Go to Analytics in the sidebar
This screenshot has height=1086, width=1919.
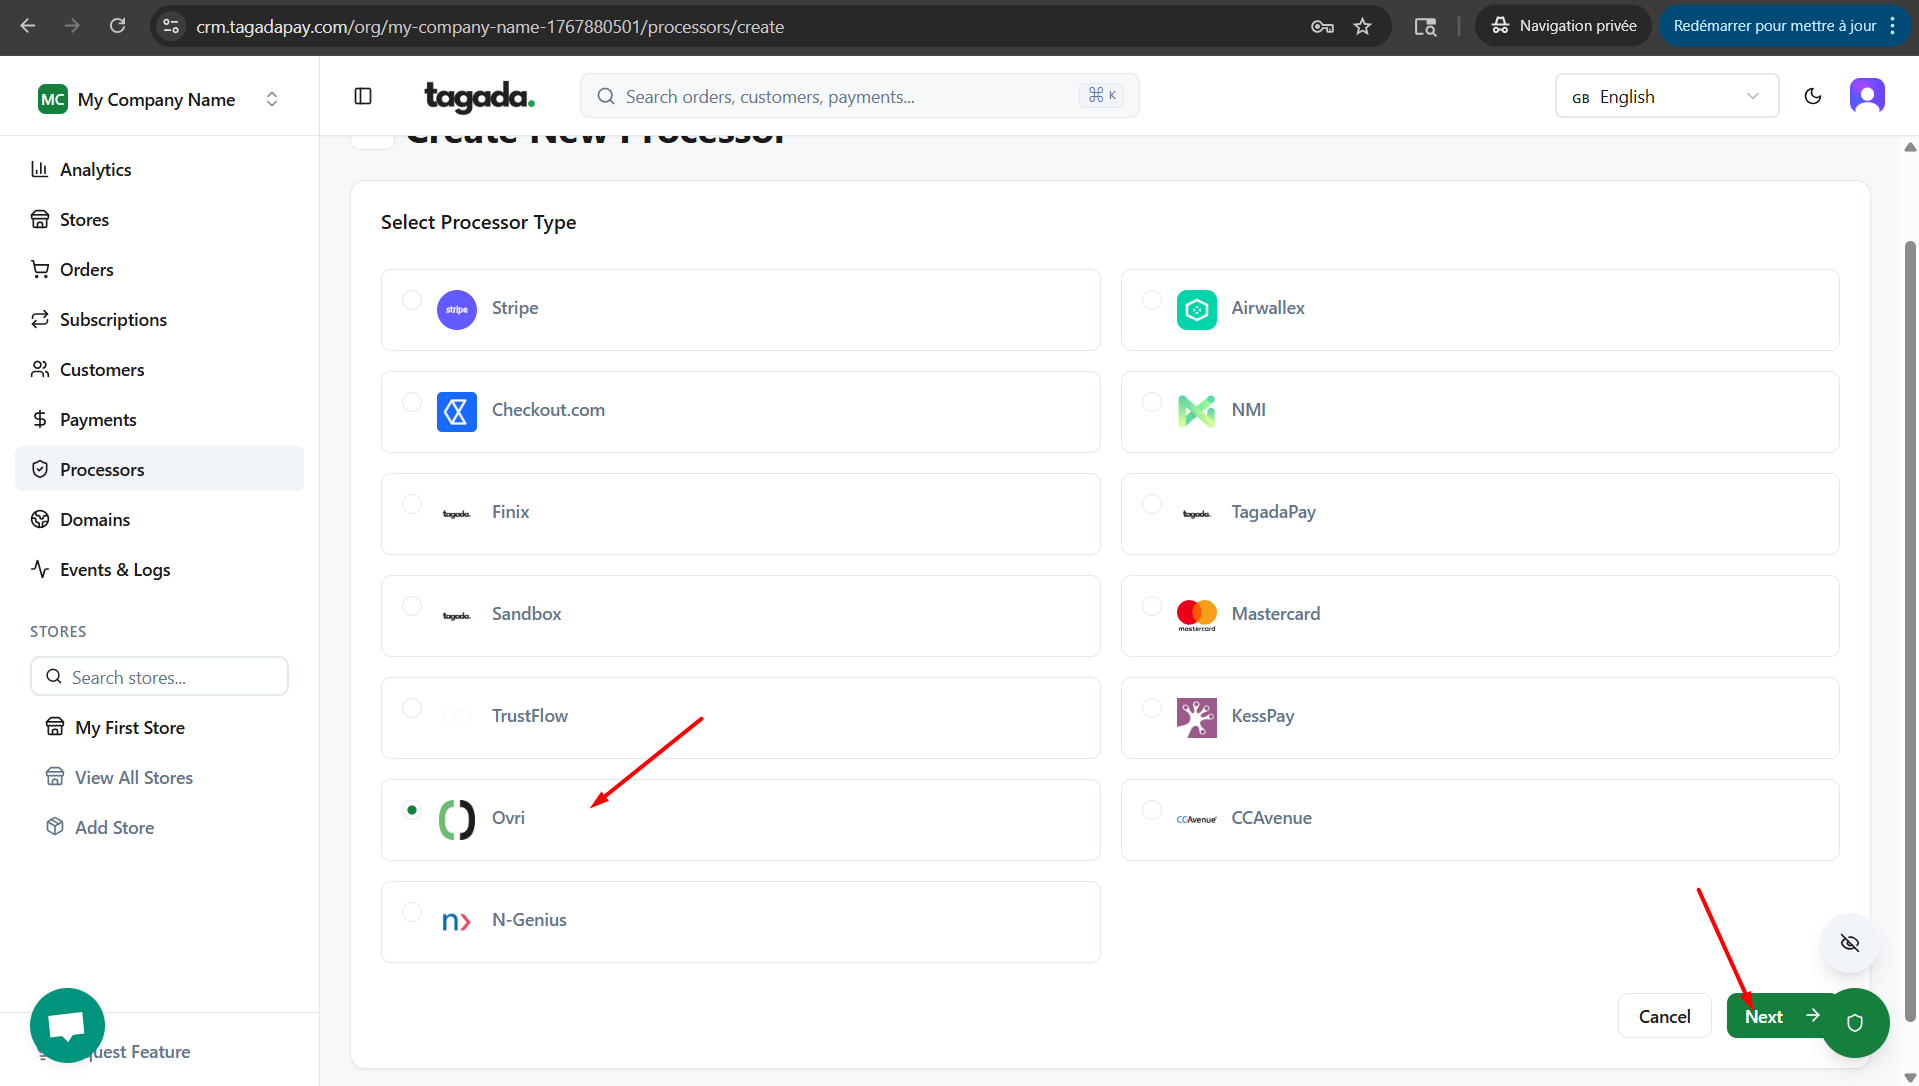click(x=95, y=169)
